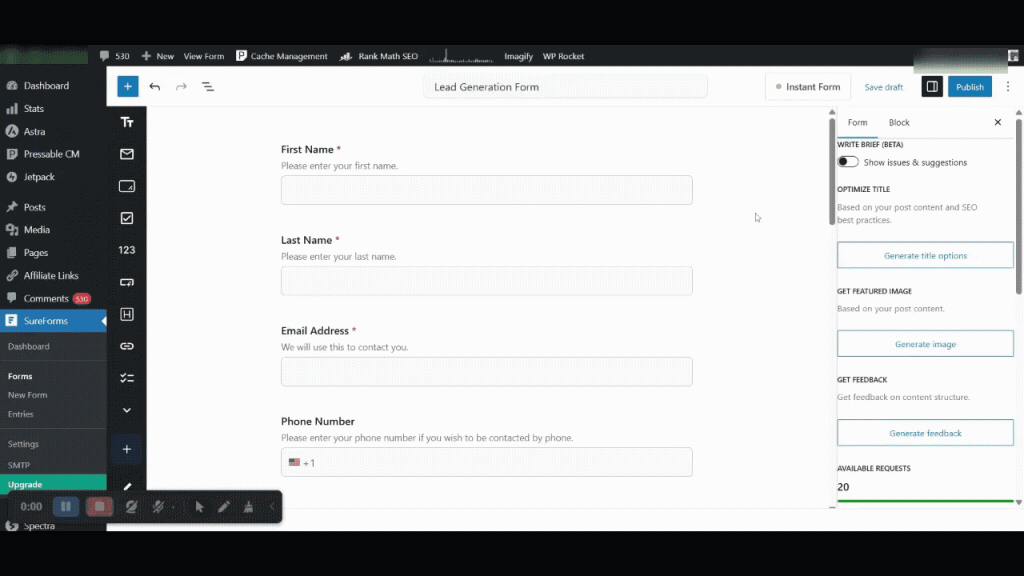Click Generate title options button

925,256
